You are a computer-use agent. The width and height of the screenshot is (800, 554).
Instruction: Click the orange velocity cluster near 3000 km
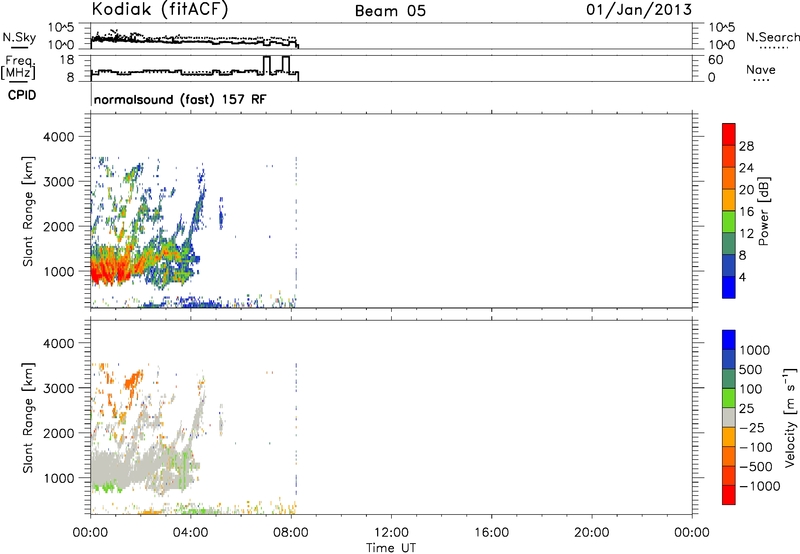pyautogui.click(x=134, y=380)
